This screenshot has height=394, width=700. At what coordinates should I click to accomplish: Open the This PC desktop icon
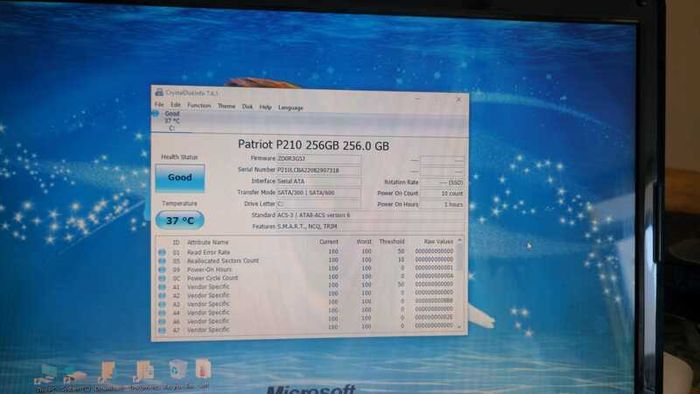tap(46, 374)
